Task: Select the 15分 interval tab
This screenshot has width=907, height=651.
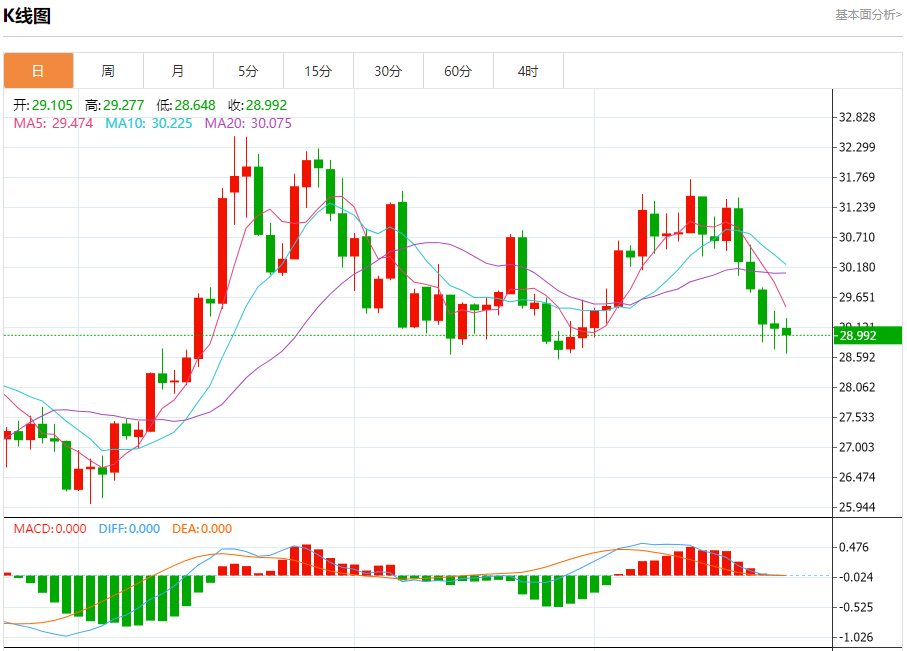Action: [x=318, y=71]
